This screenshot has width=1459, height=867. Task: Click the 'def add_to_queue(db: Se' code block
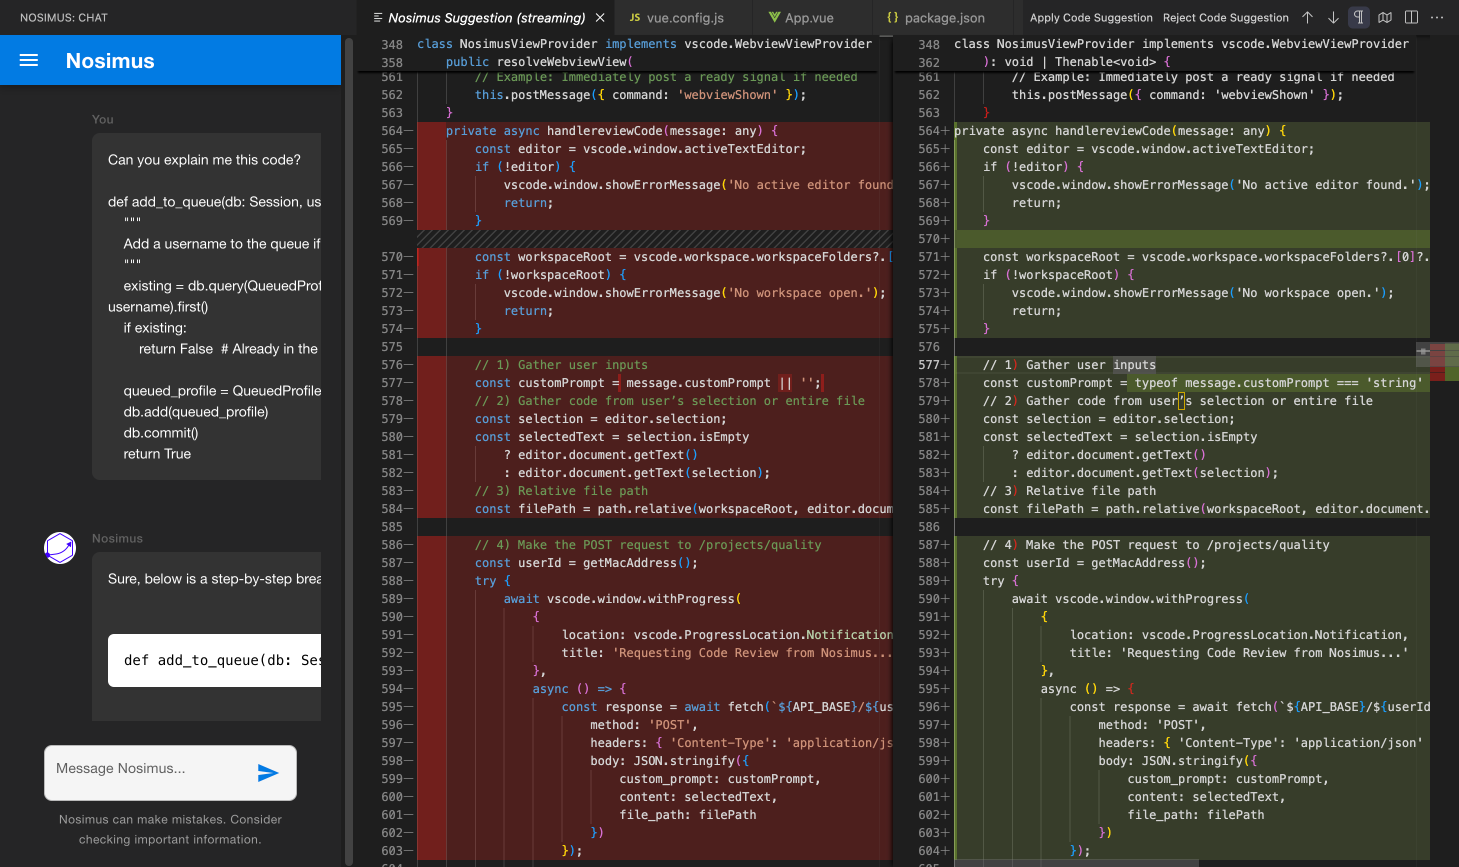tap(214, 660)
